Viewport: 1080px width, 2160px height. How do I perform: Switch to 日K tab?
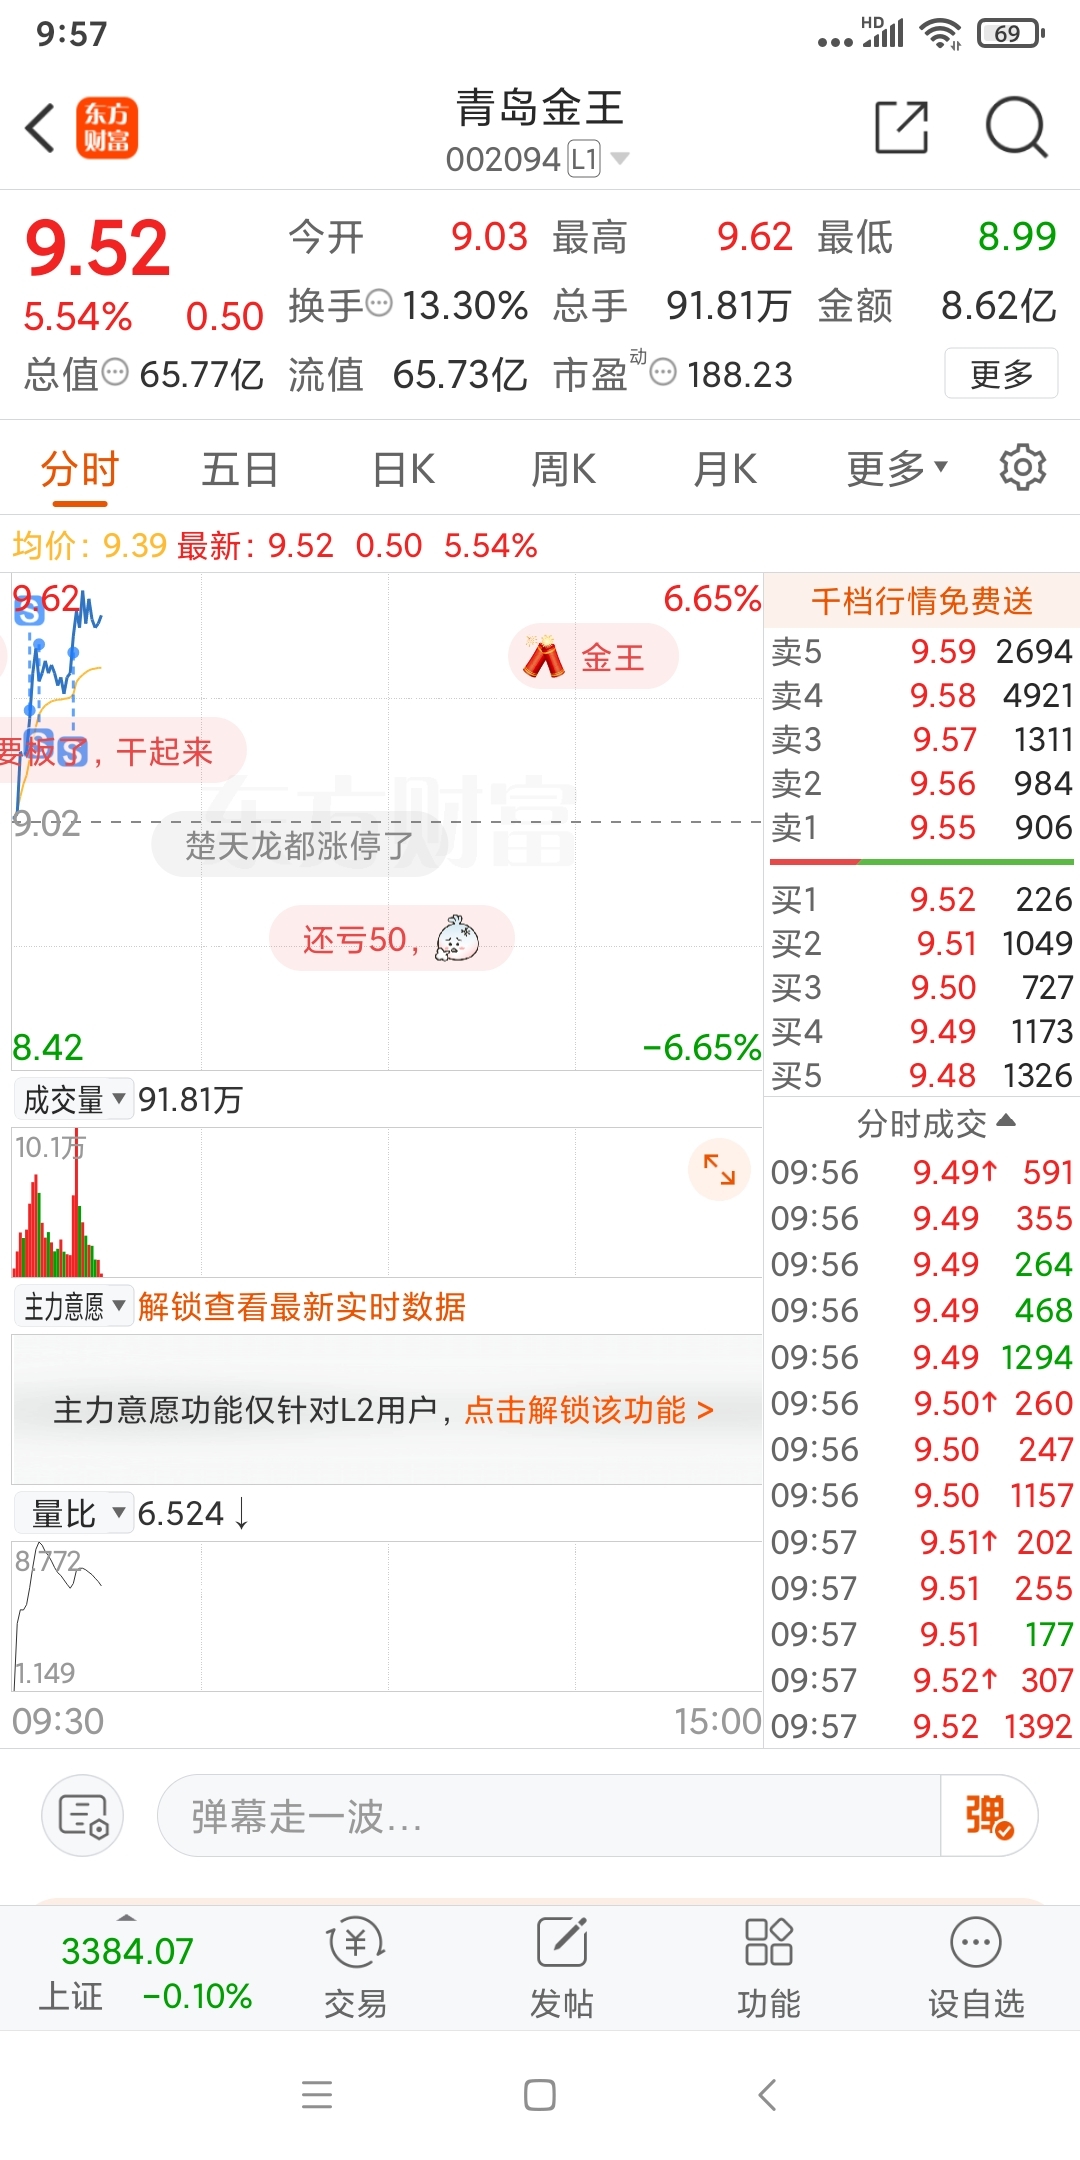coord(403,467)
